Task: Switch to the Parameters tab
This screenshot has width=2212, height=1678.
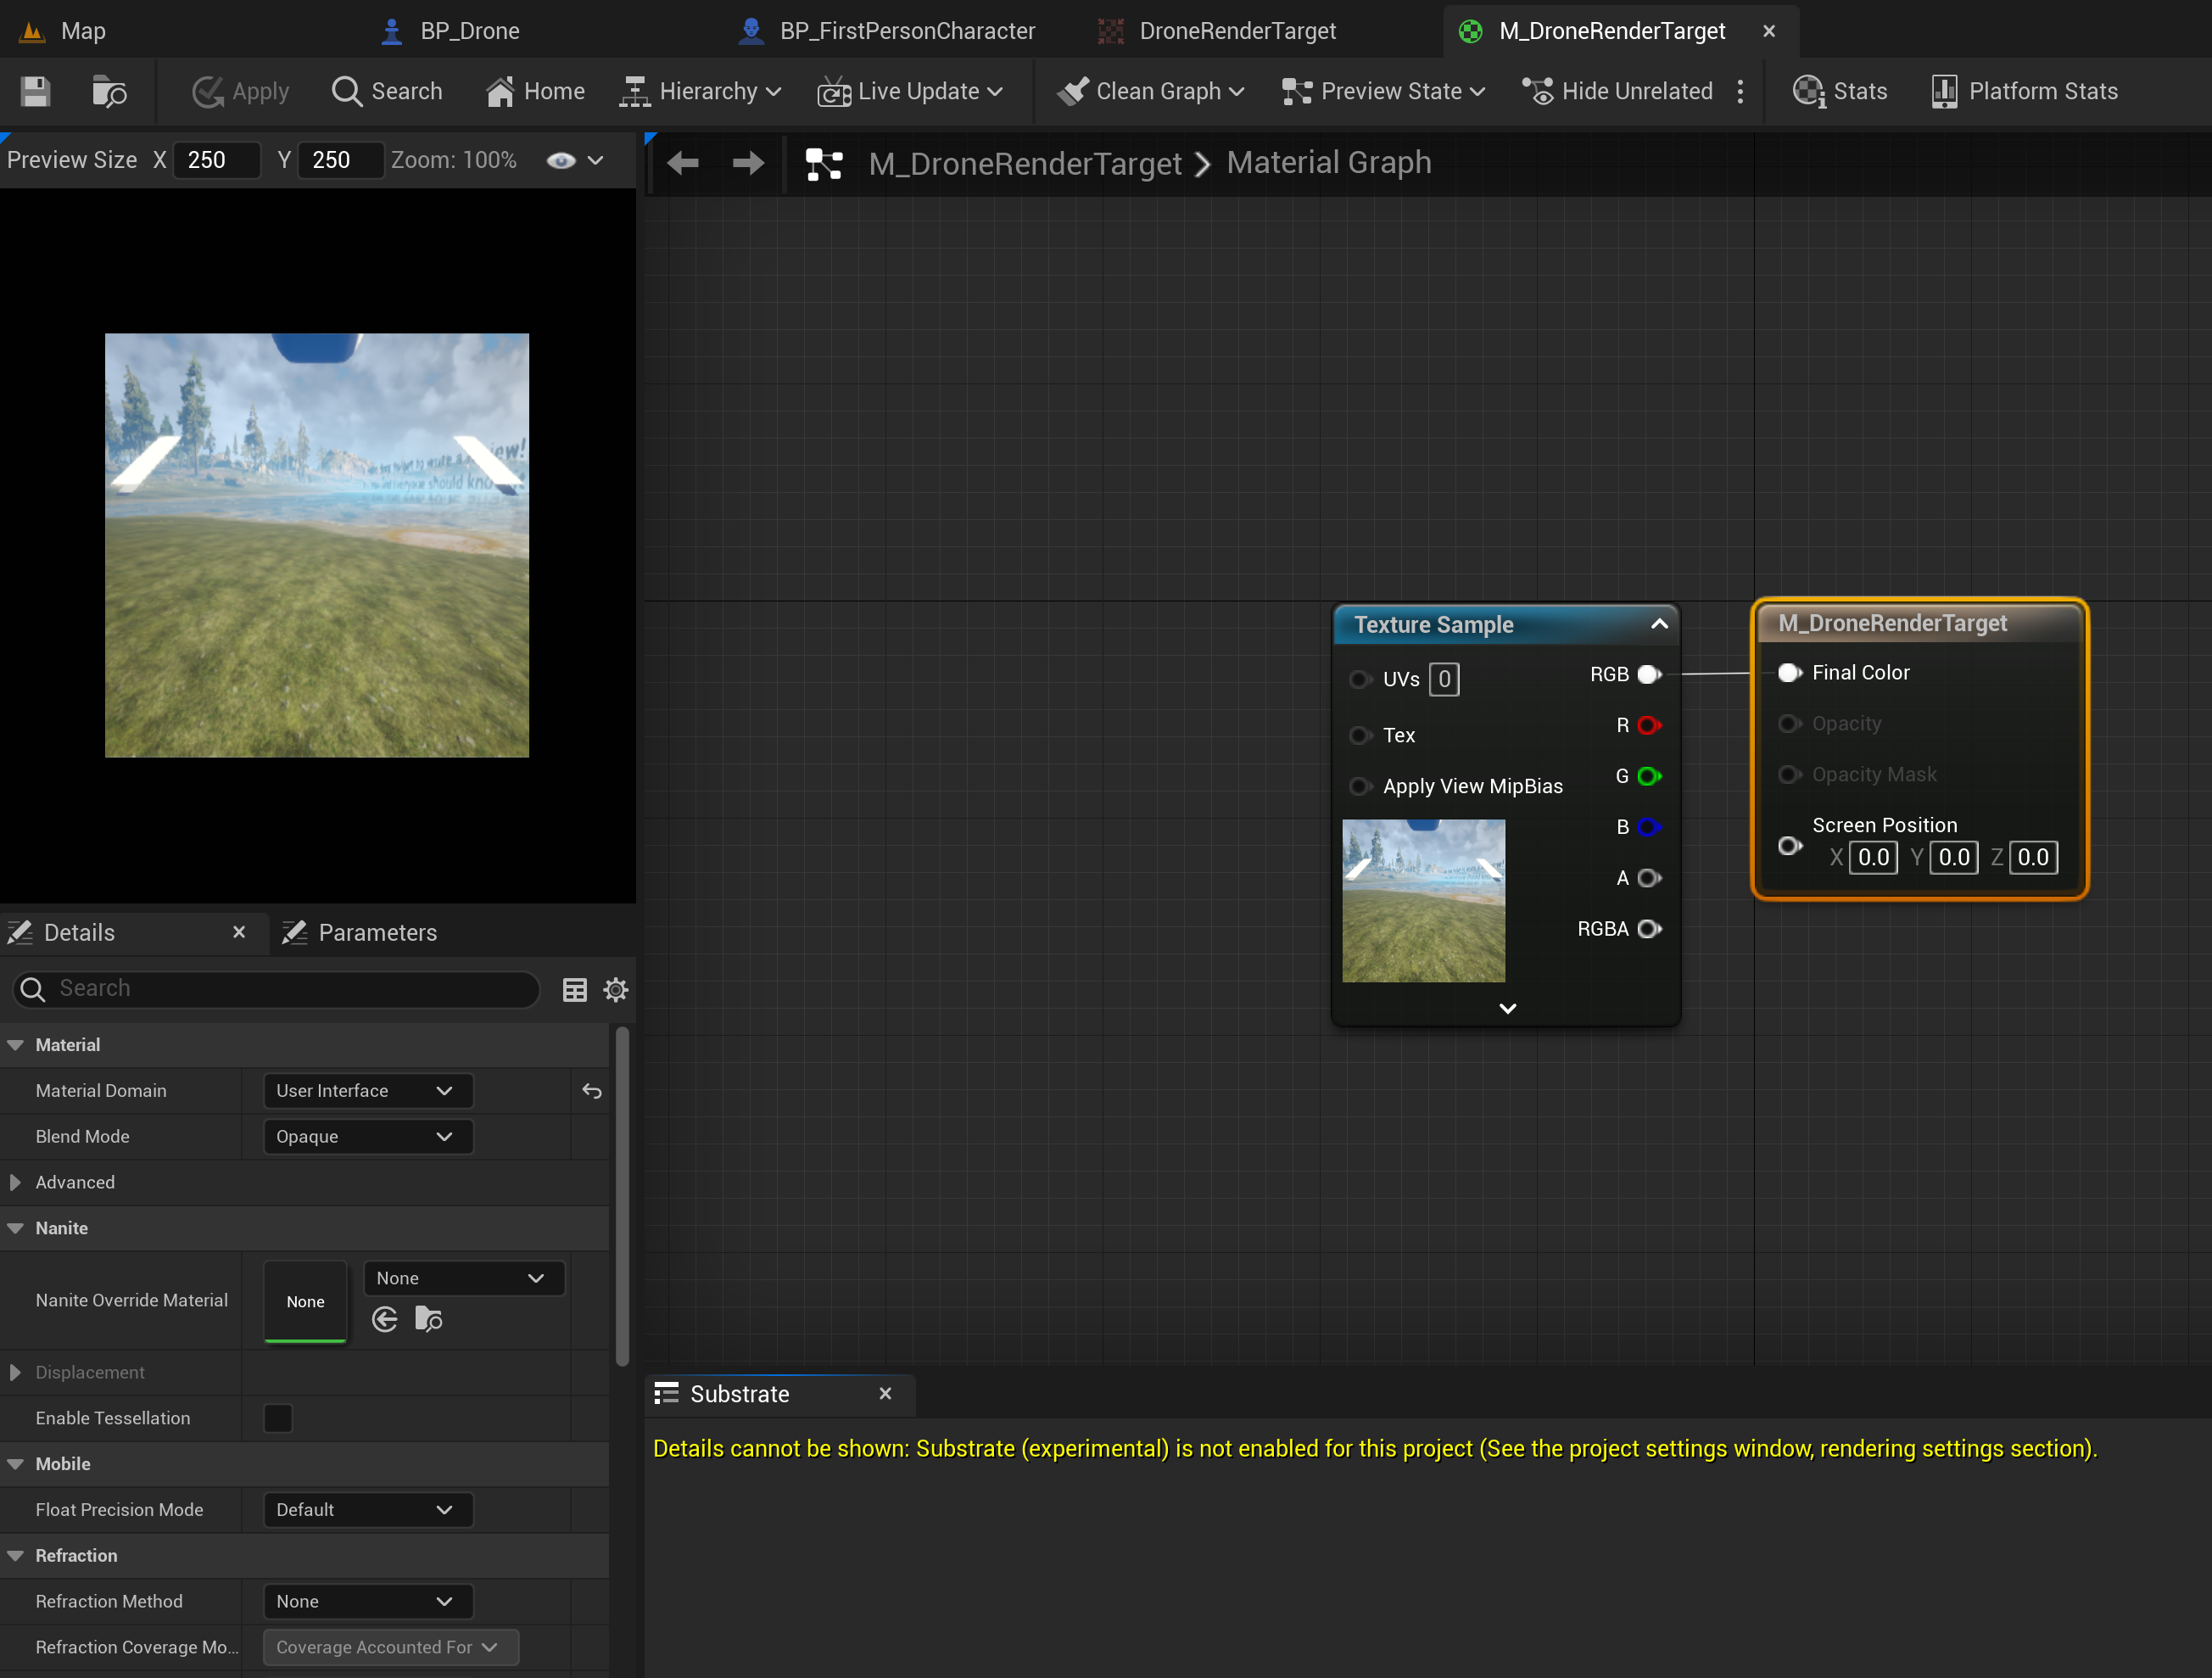Action: click(360, 932)
